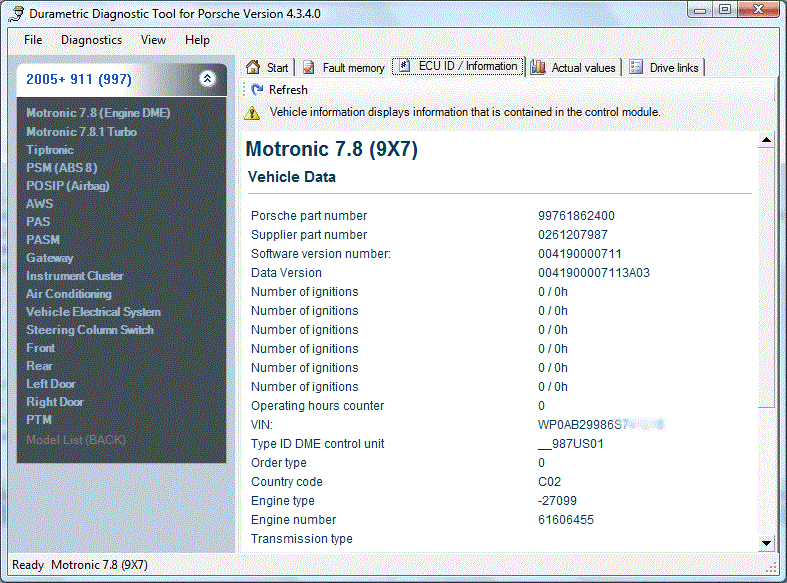
Task: Click Software version value 004190000711
Action: [580, 254]
